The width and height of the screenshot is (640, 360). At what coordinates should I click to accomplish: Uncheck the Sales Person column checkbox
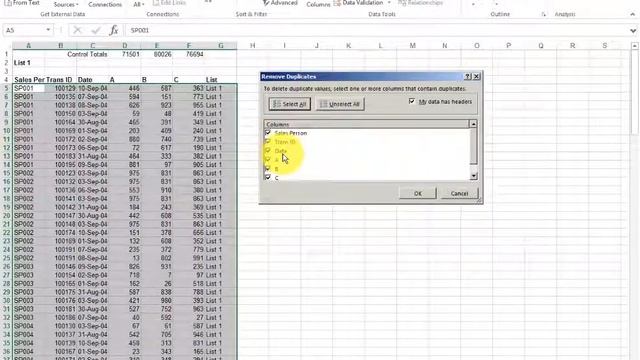tap(268, 133)
